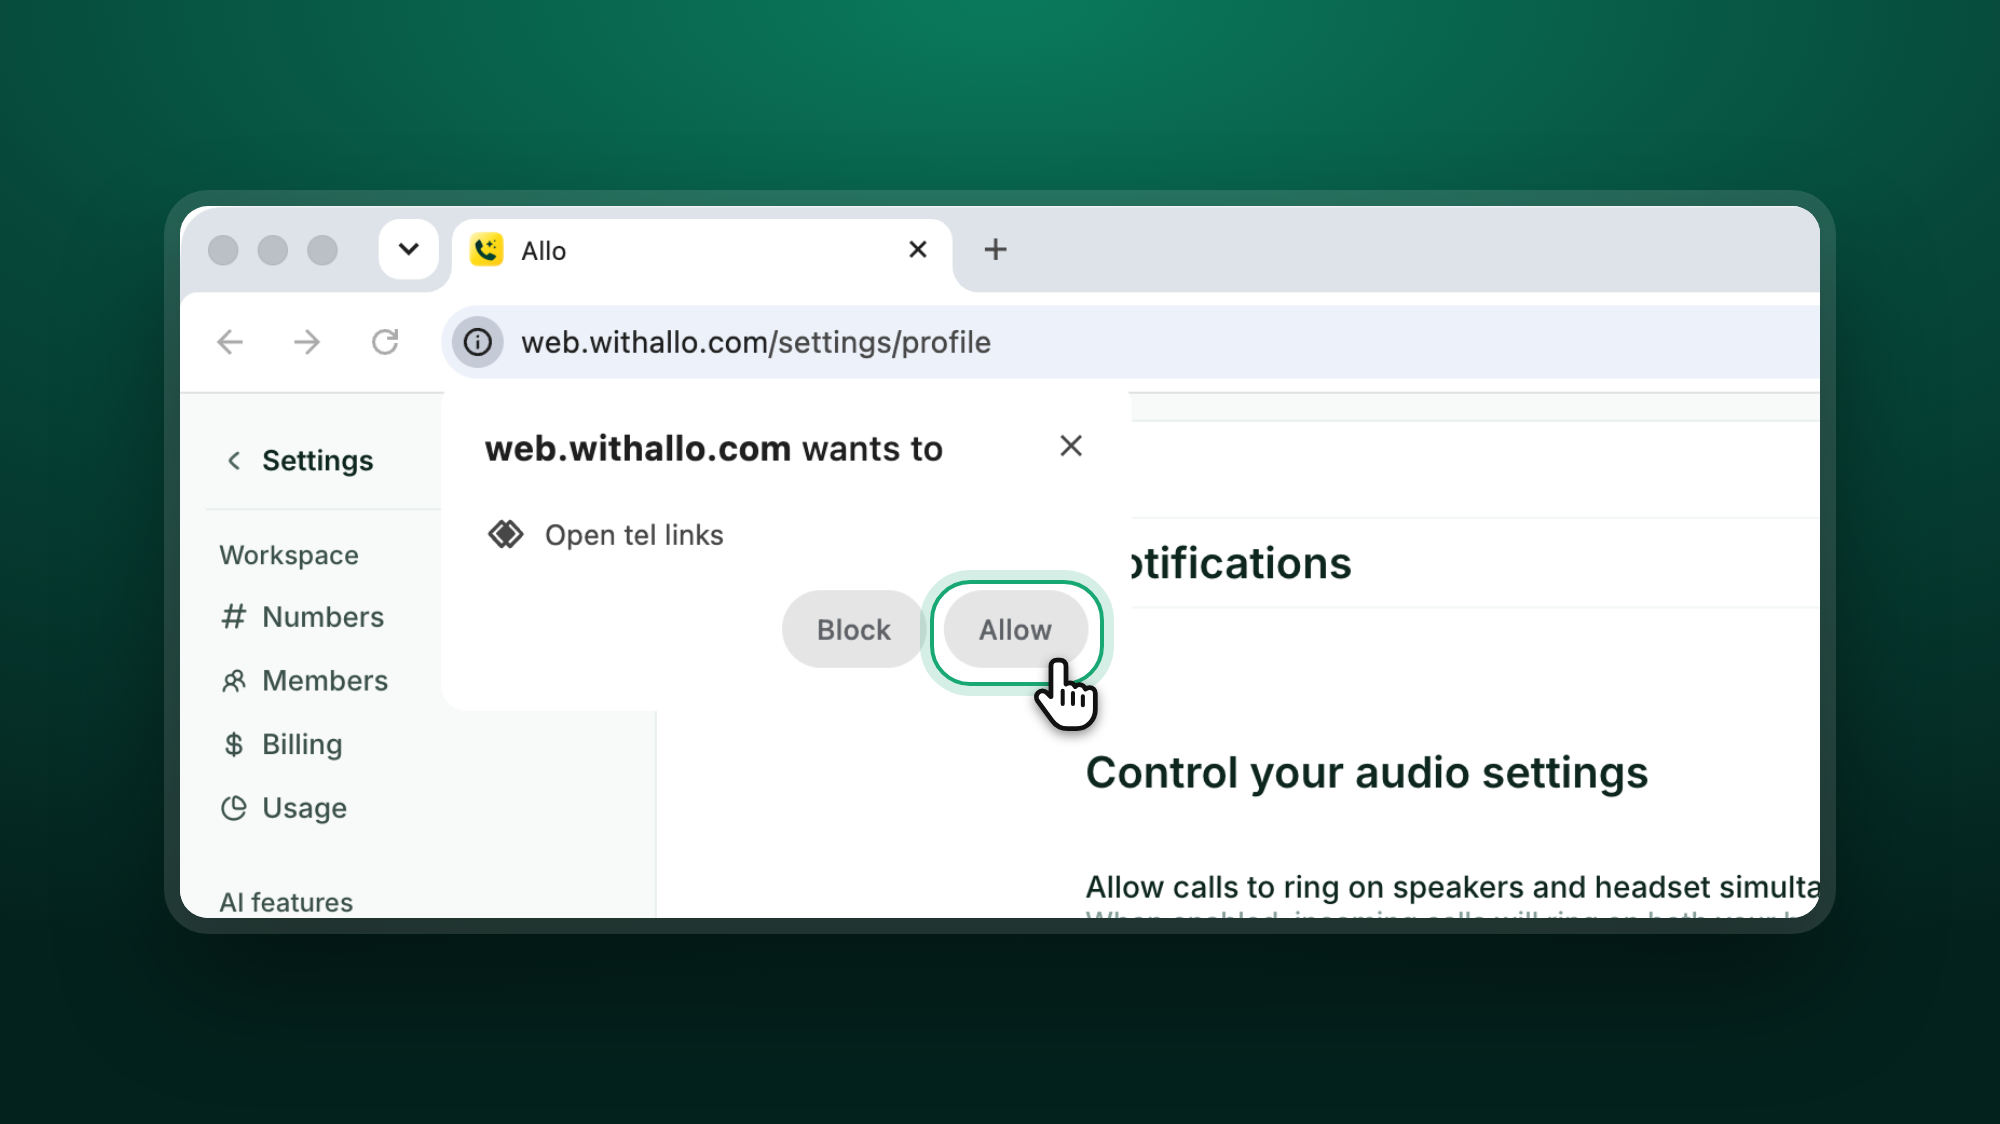Image resolution: width=2000 pixels, height=1124 pixels.
Task: Open Usage in the sidebar
Action: coord(284,808)
